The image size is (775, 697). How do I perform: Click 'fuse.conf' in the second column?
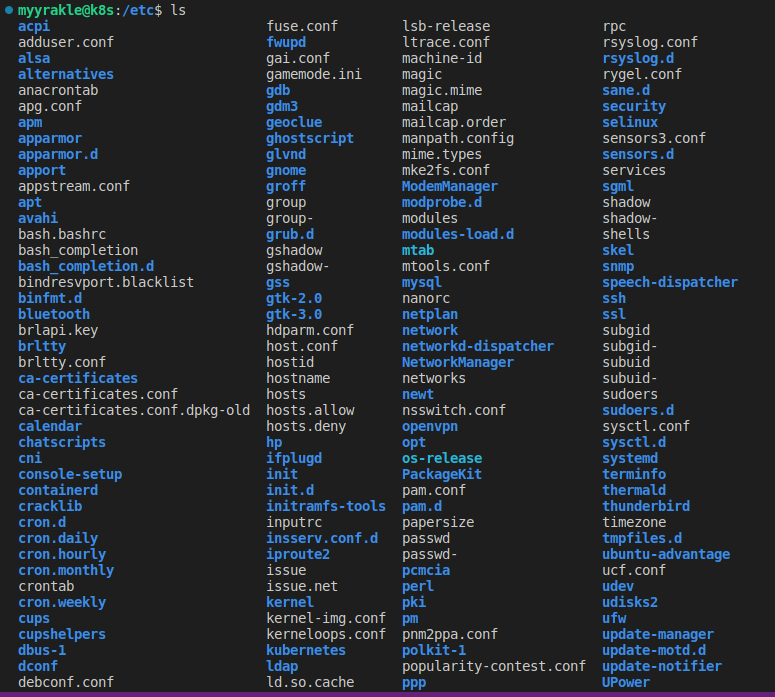tap(302, 26)
